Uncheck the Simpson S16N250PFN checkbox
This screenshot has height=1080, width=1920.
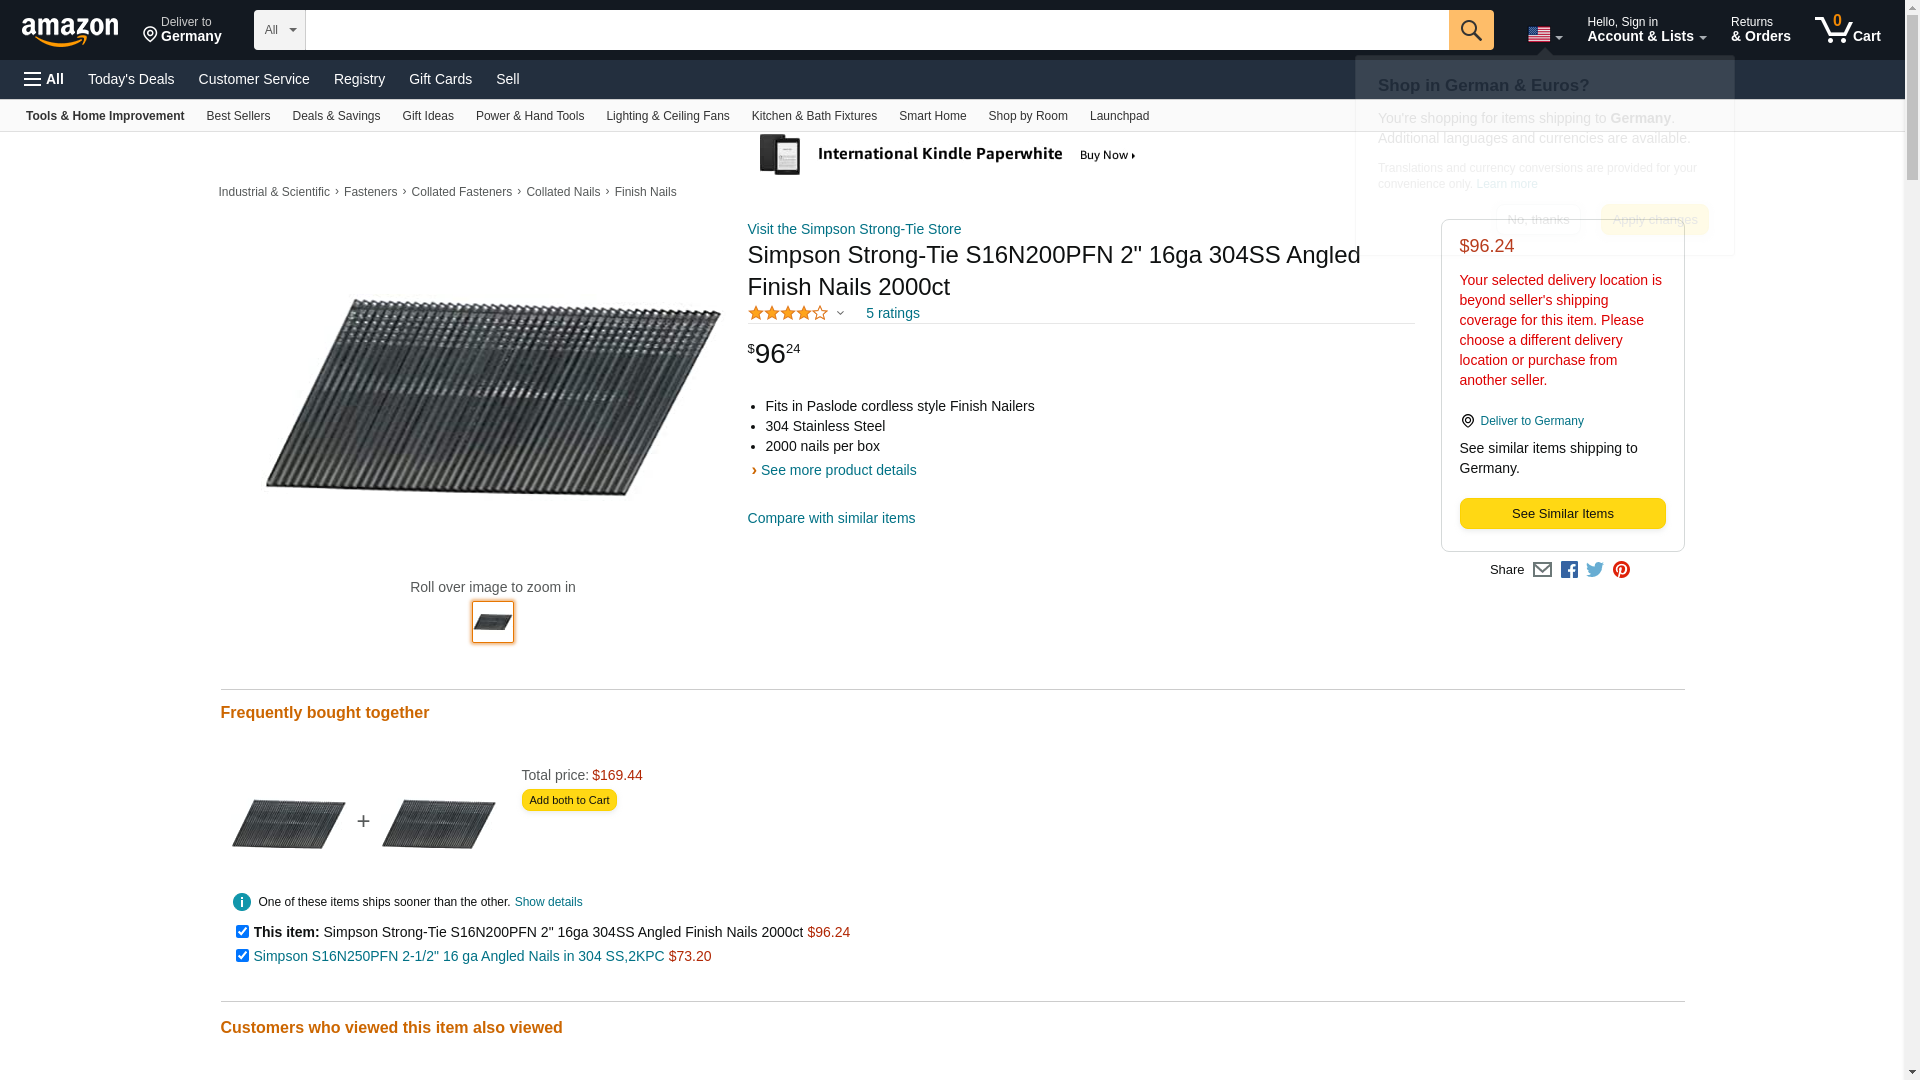coord(242,956)
